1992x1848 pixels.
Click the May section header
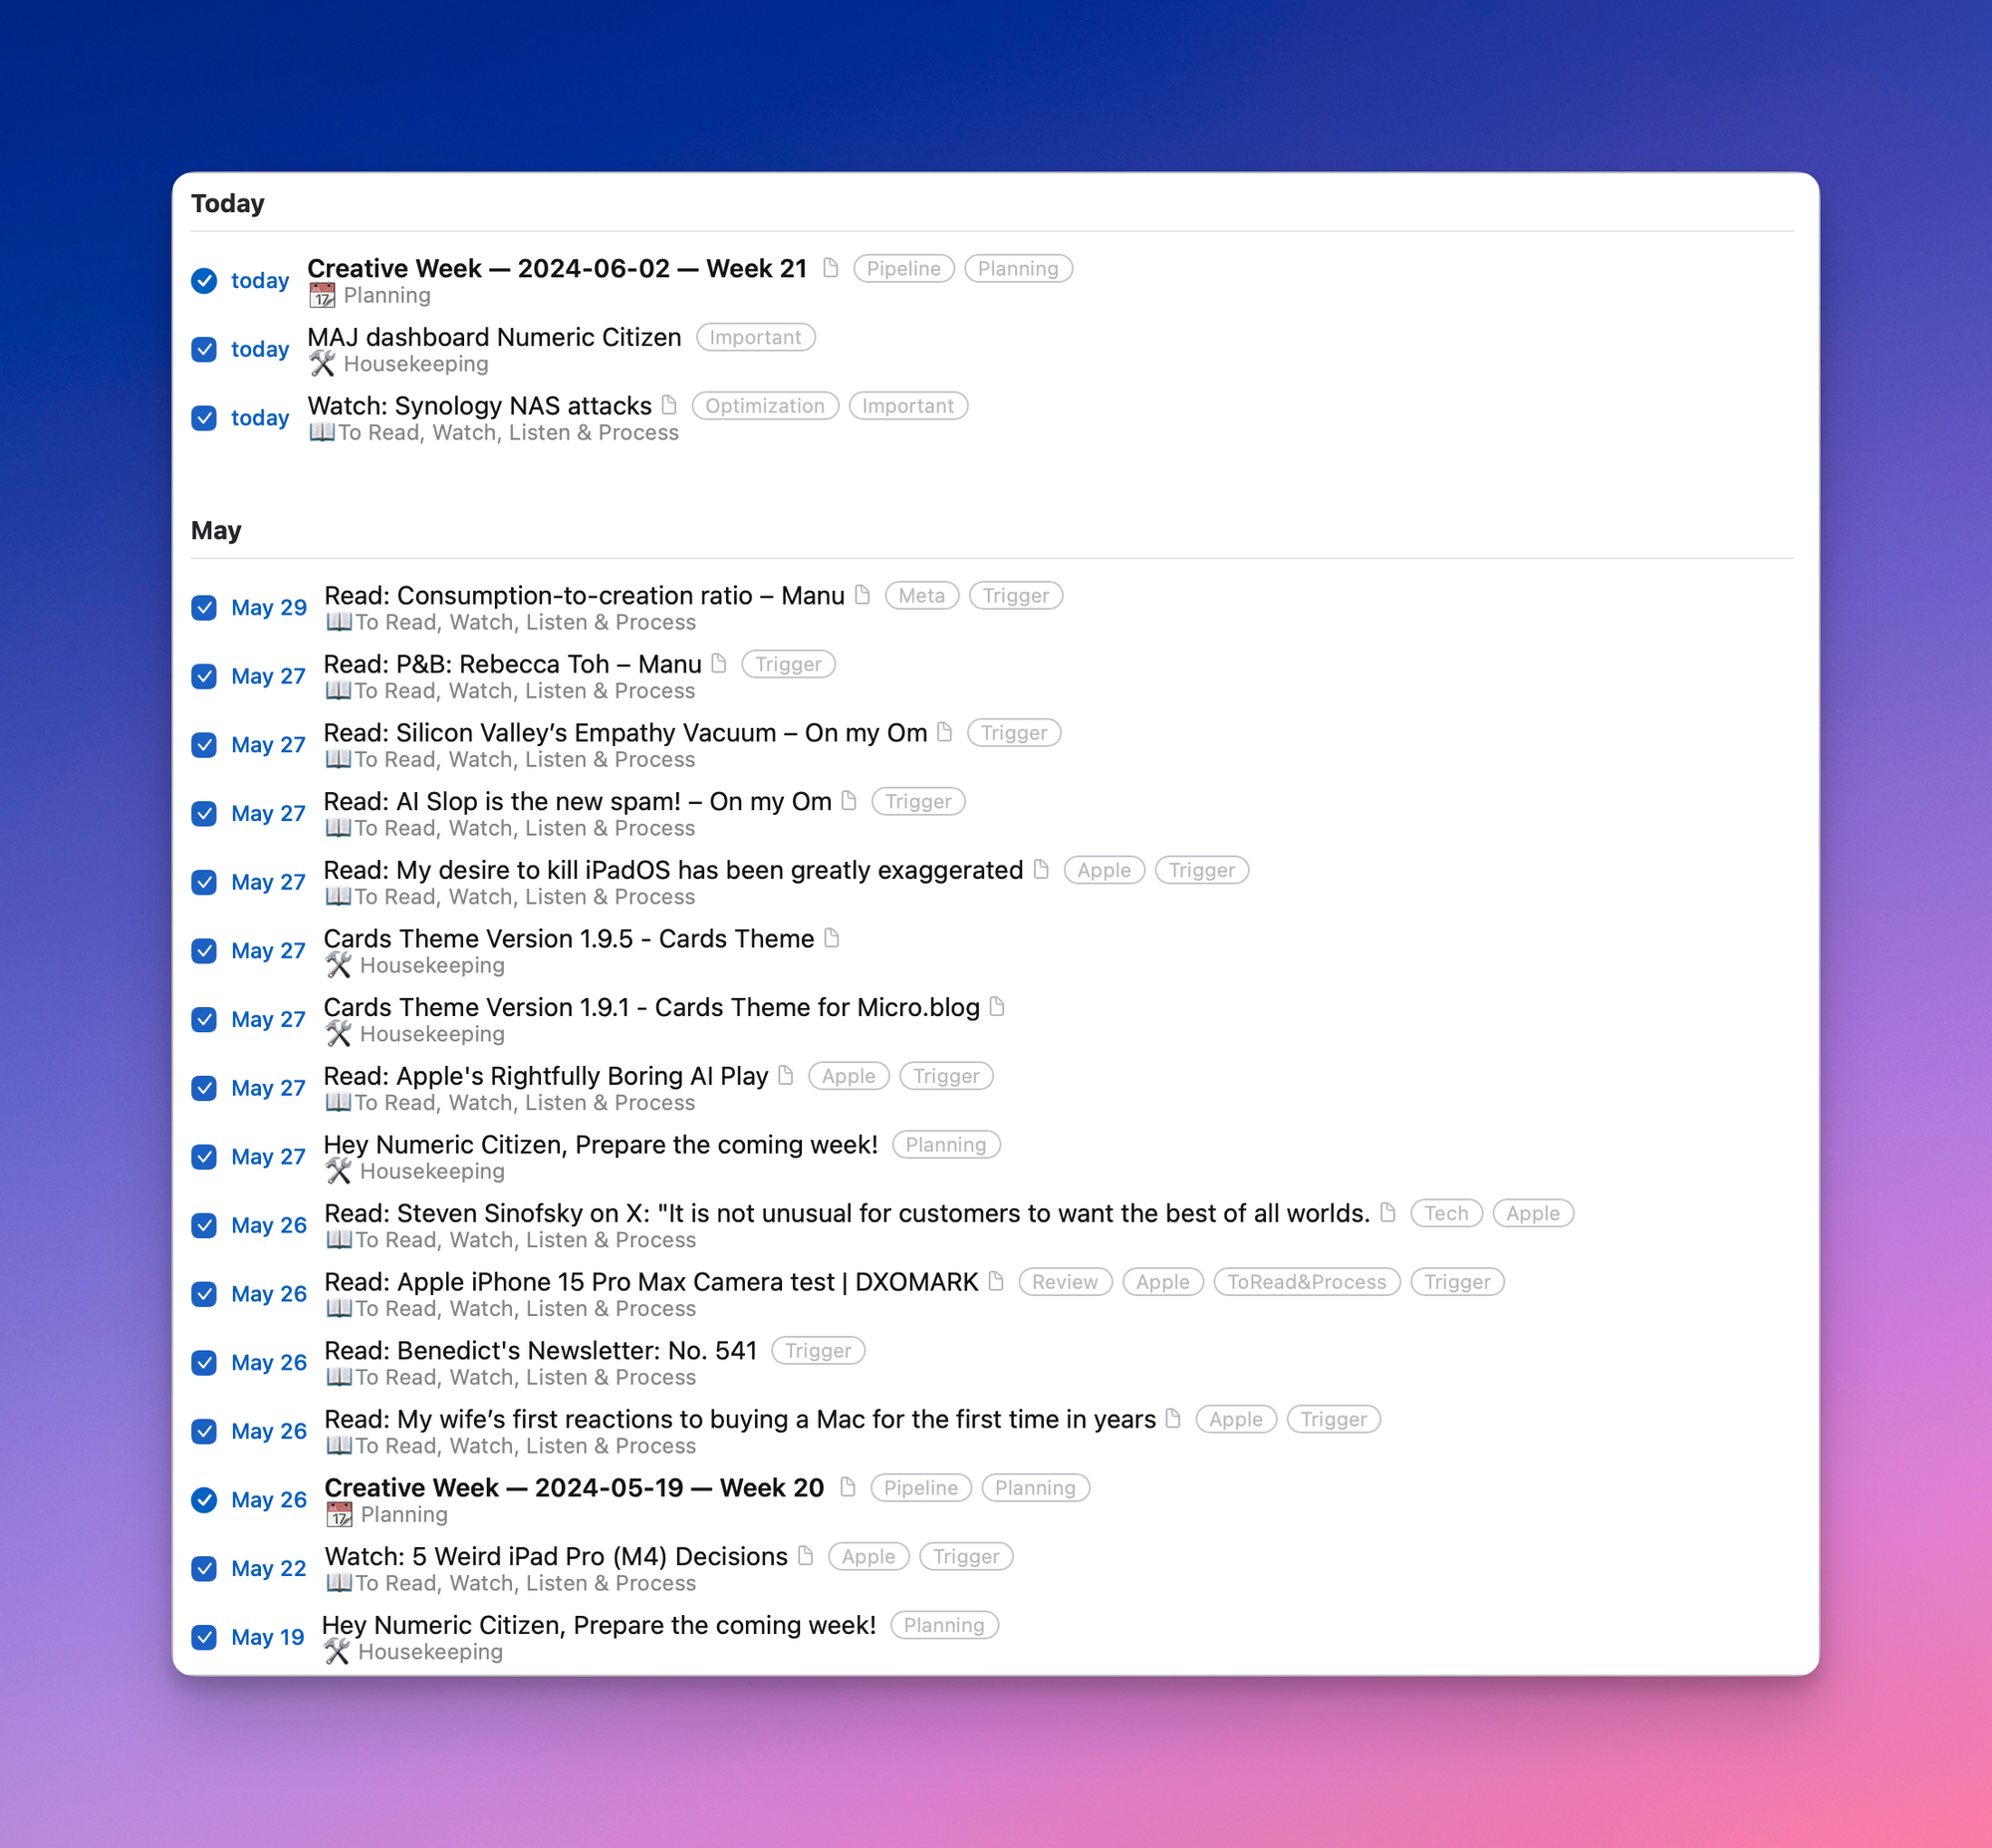coord(216,530)
